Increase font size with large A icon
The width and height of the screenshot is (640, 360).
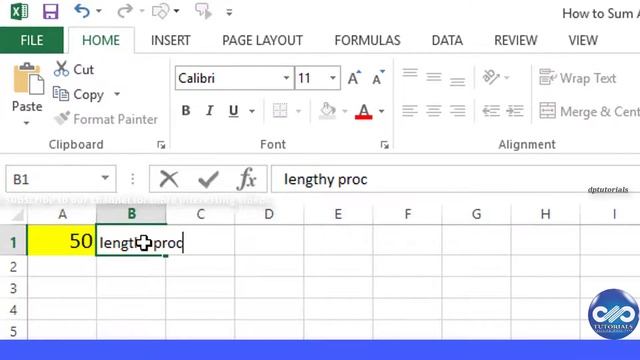click(x=354, y=78)
